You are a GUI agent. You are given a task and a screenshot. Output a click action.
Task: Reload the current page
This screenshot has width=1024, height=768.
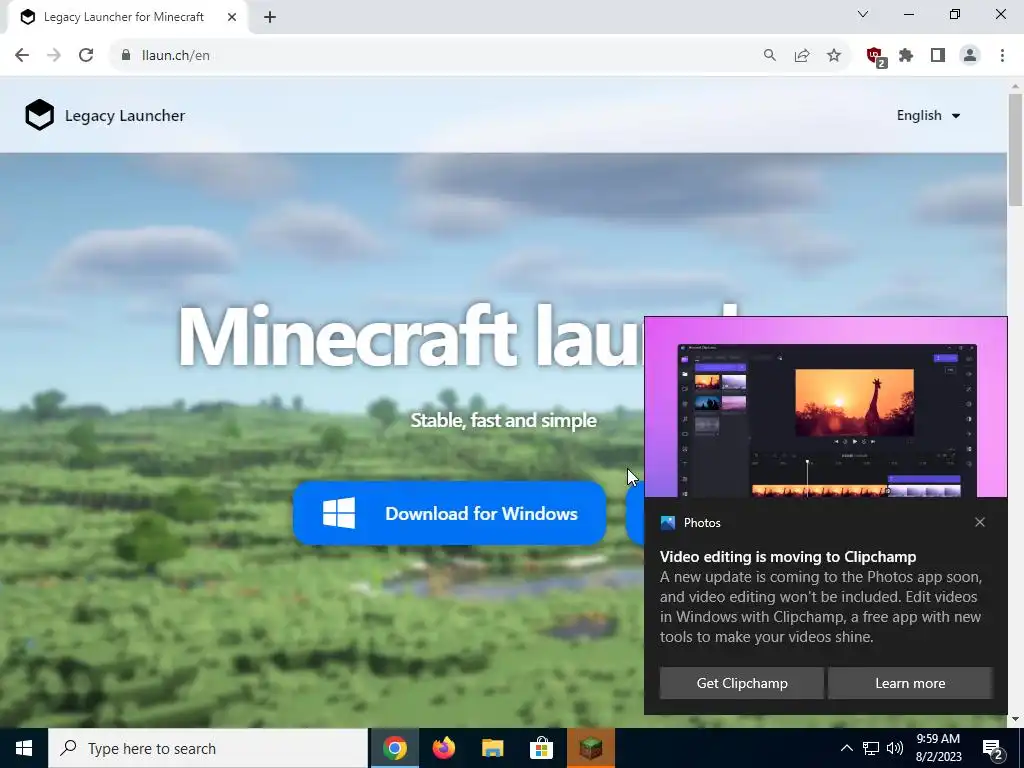pos(86,55)
